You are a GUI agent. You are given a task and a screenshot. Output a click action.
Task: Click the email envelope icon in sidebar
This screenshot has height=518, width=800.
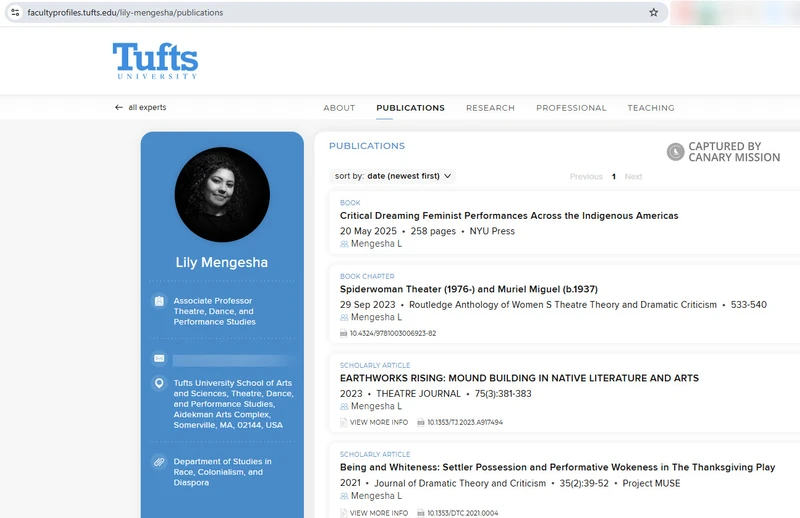(x=159, y=358)
